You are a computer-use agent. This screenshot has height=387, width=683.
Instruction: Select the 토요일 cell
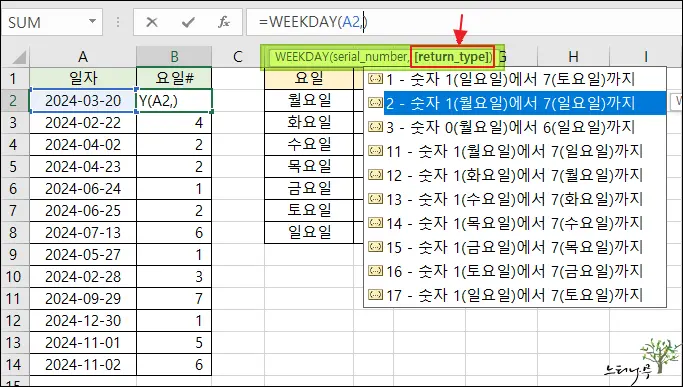click(309, 210)
